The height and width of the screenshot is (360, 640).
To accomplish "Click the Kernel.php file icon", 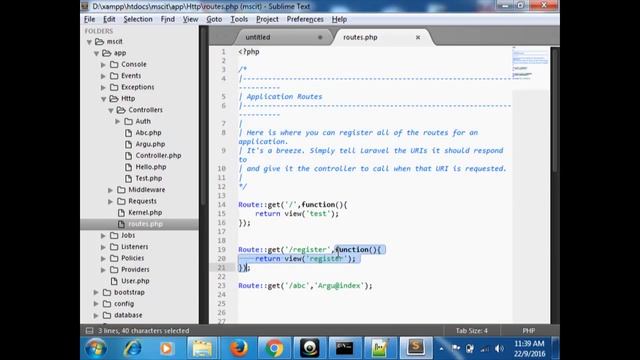I will [x=121, y=213].
